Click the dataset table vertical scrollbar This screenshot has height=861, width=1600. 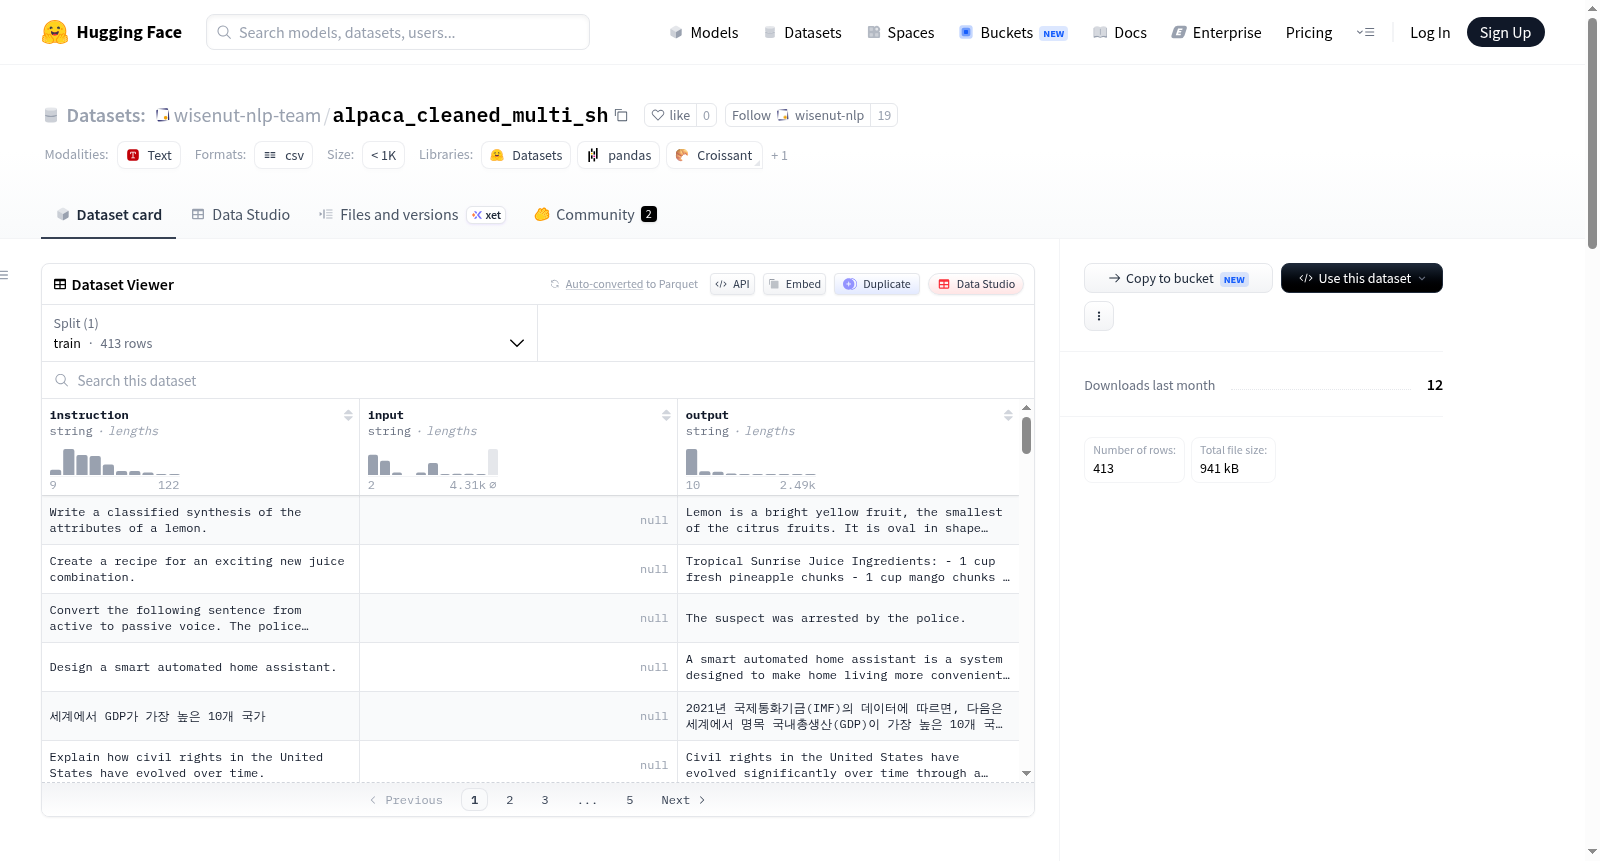click(1027, 436)
